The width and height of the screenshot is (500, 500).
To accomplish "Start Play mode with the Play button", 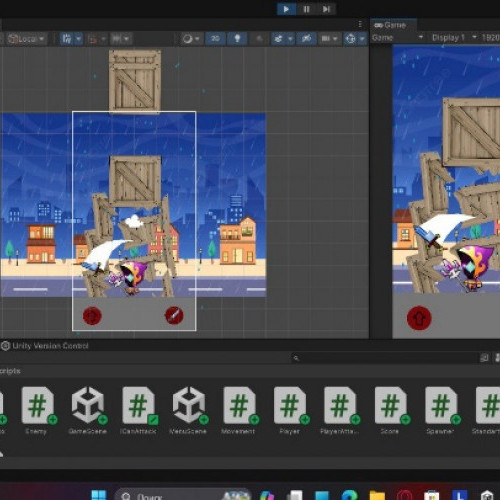I will coord(286,9).
